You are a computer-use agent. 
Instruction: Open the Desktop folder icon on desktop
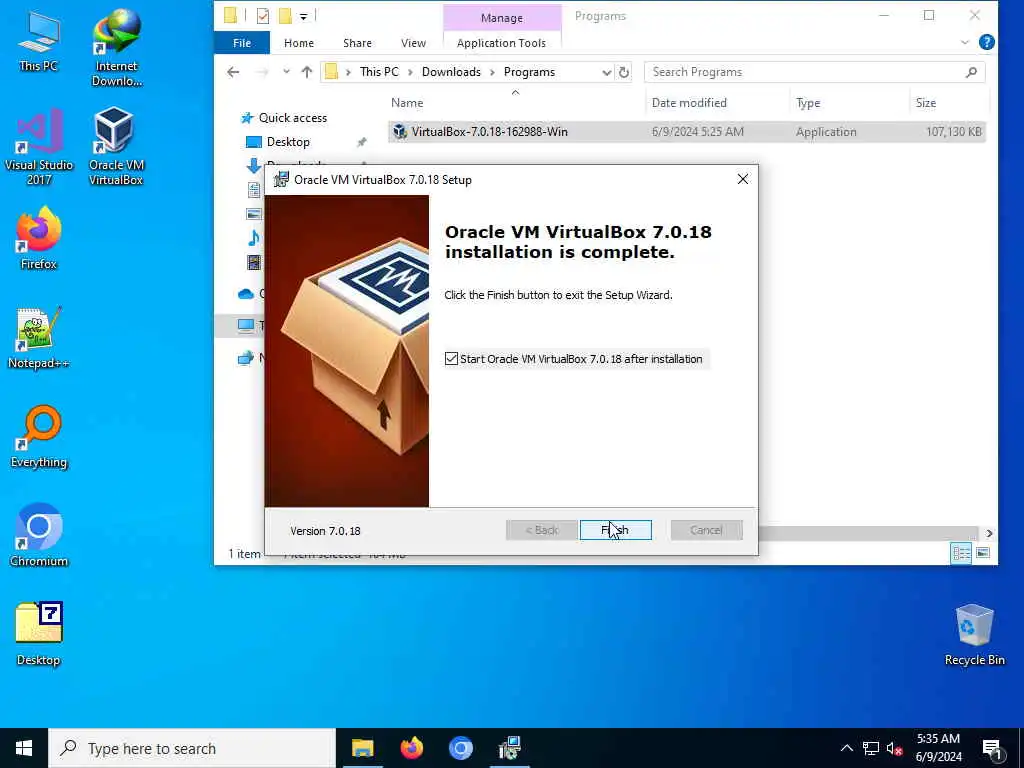39,634
